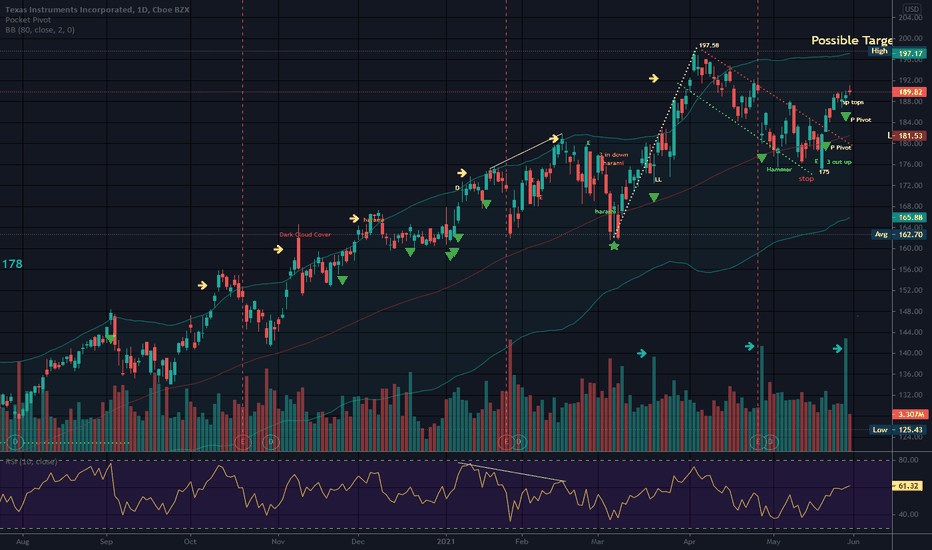Open the August dividend D marker
Screen dimensions: 932x550
[x=15, y=442]
